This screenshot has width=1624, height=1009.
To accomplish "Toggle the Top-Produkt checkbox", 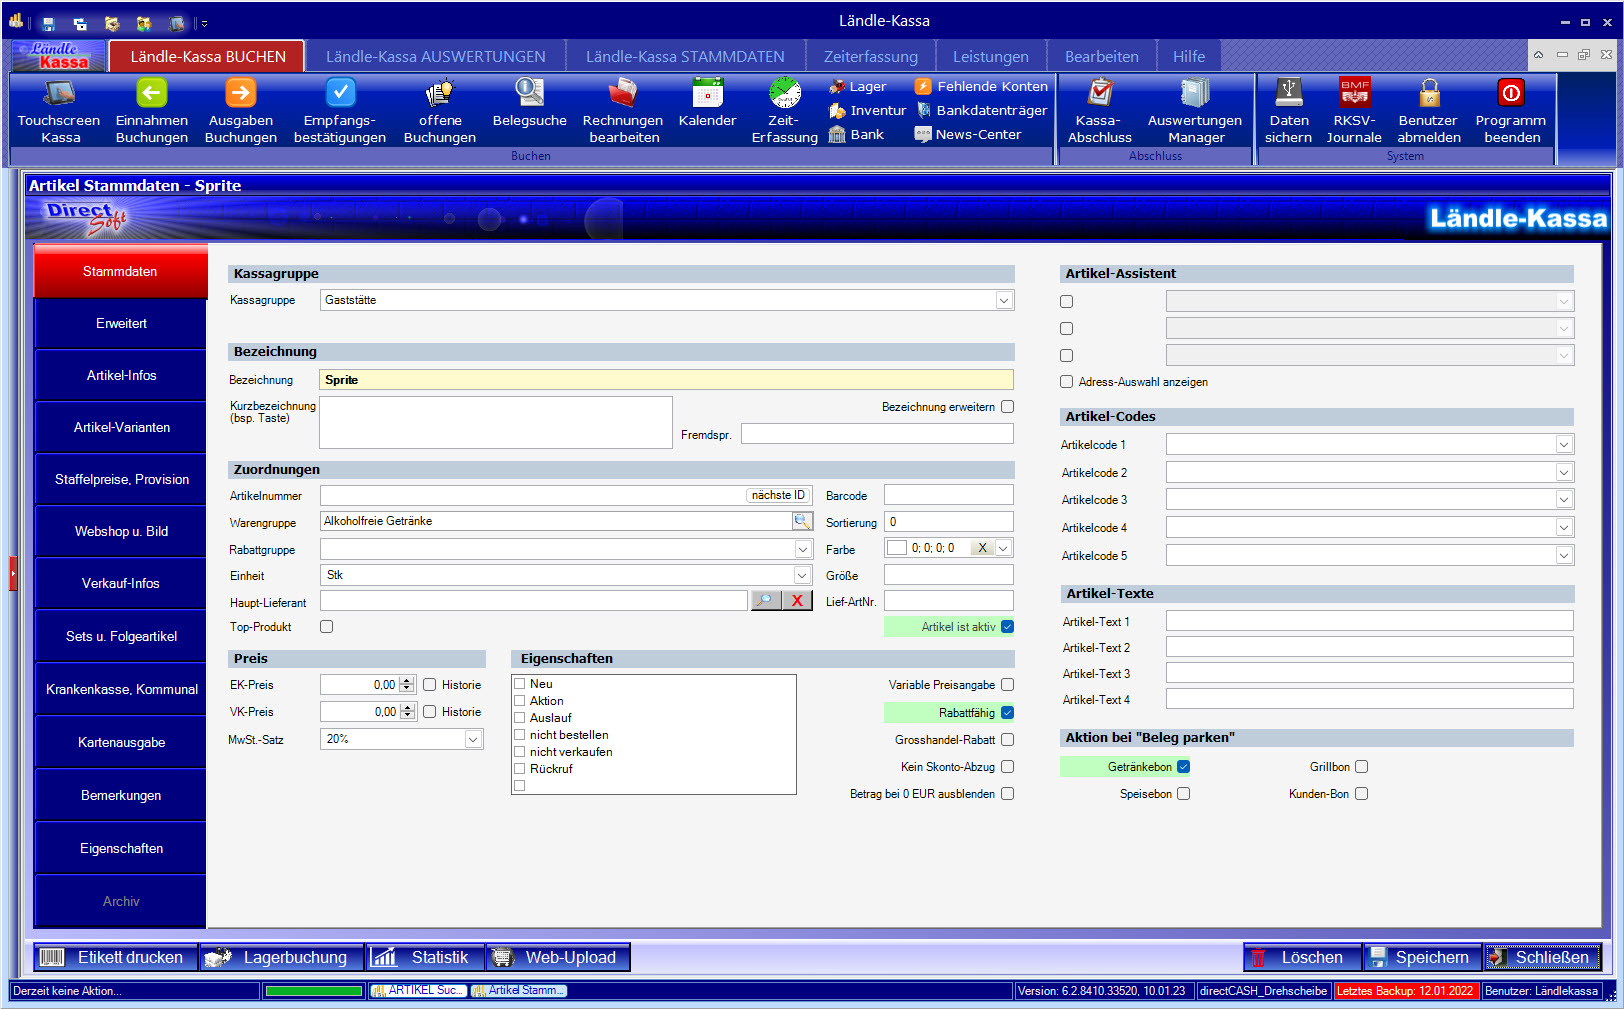I will 326,627.
